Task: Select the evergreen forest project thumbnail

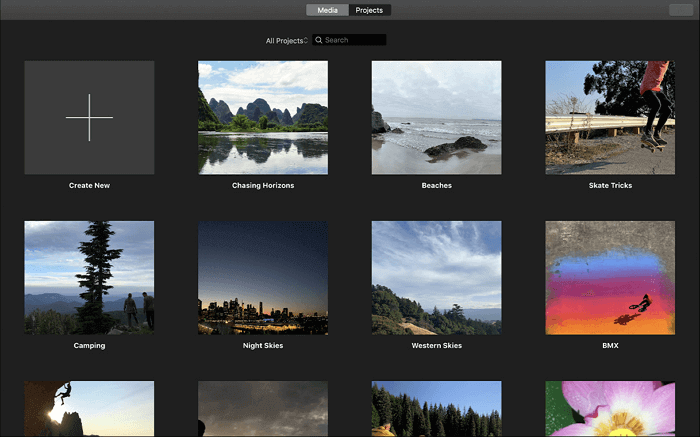Action: click(436, 409)
